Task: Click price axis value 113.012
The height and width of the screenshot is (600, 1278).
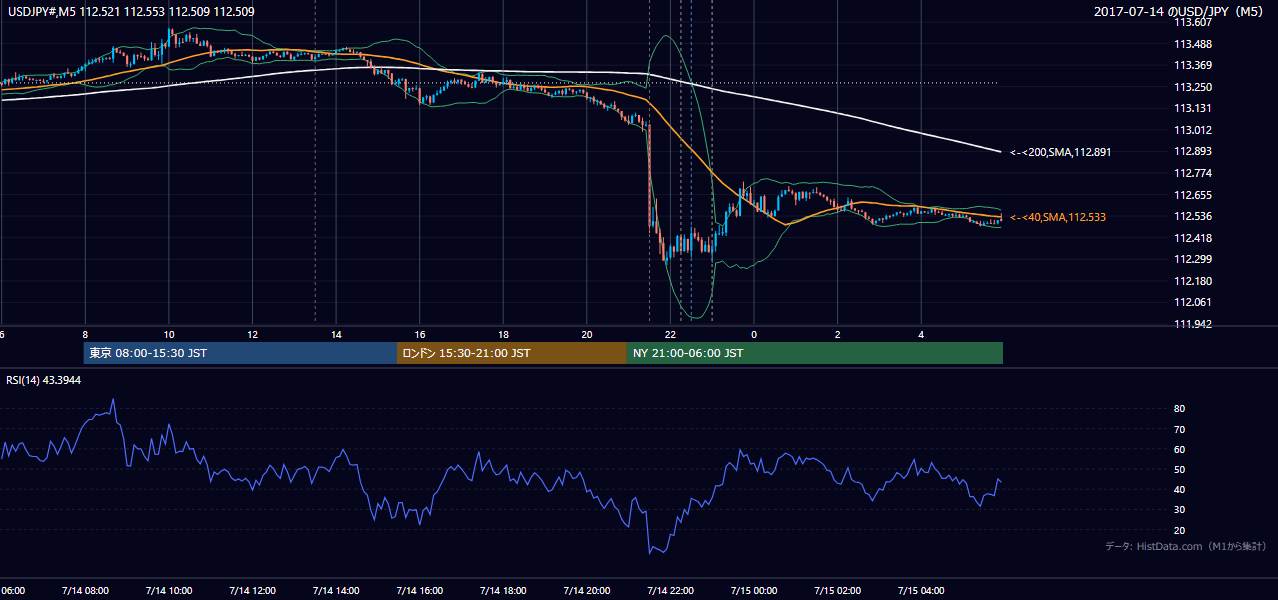Action: [x=1193, y=130]
